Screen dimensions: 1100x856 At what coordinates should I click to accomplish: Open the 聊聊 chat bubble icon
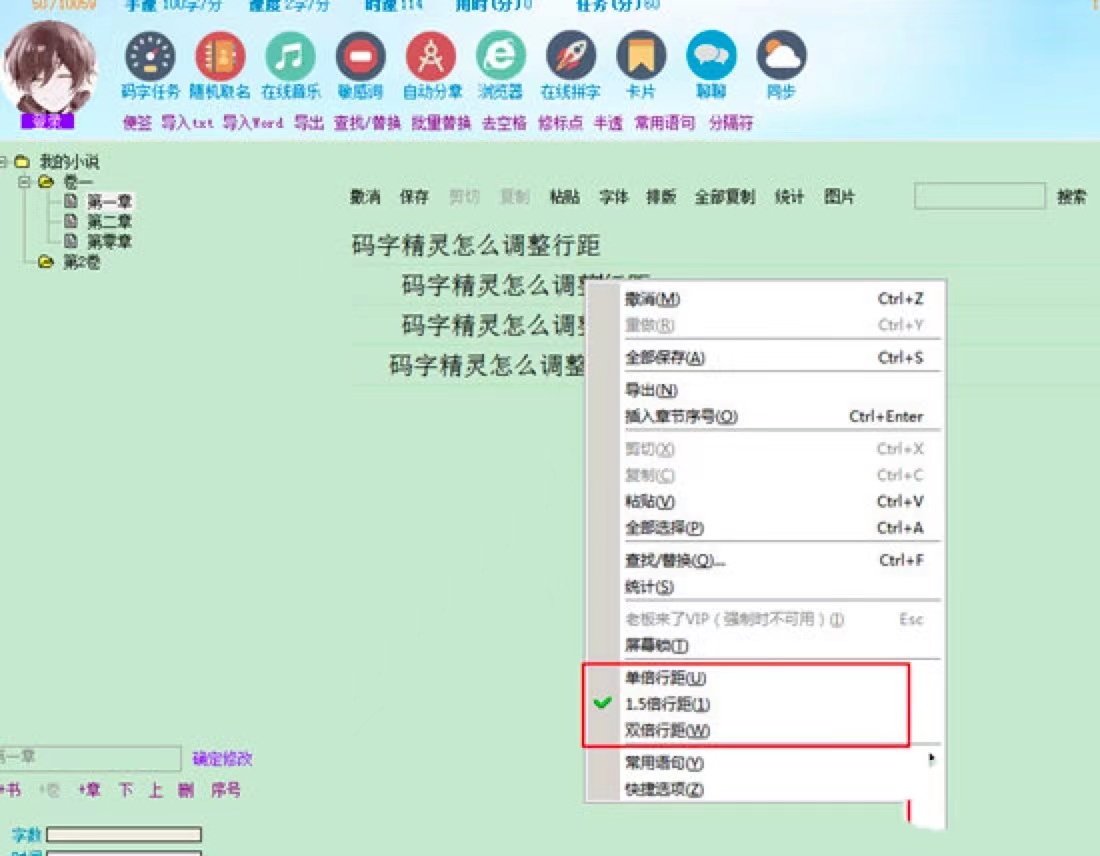711,55
